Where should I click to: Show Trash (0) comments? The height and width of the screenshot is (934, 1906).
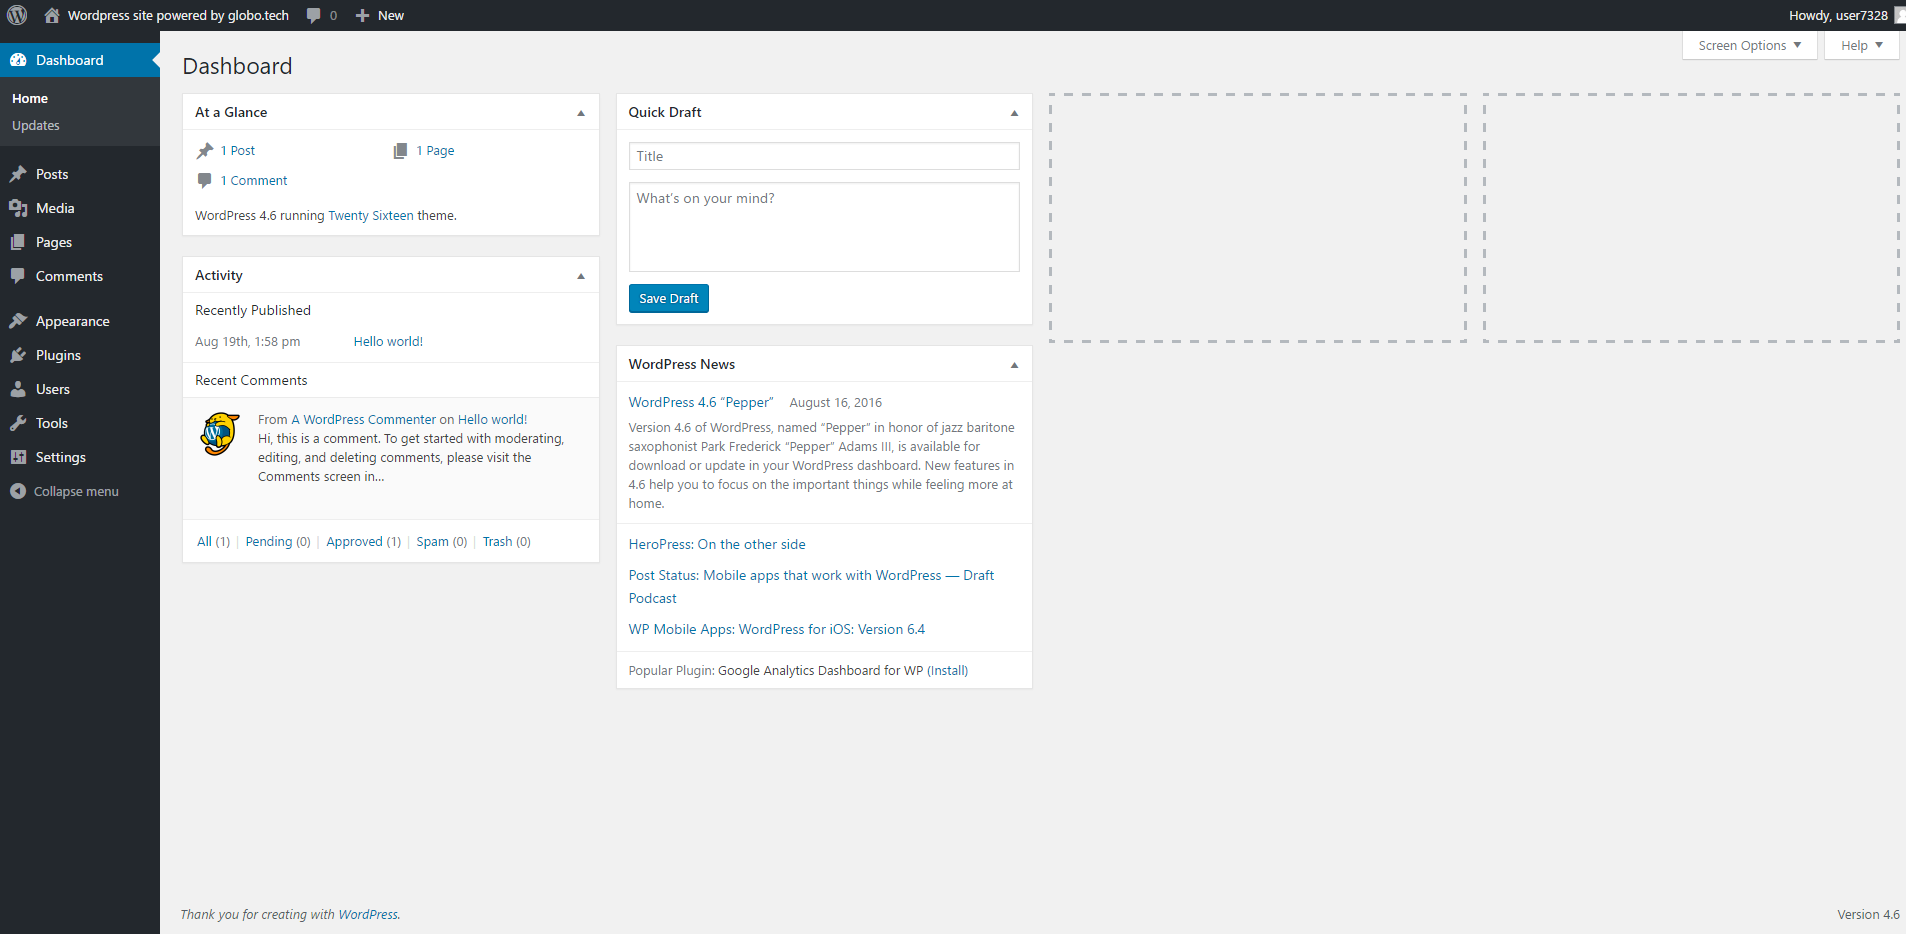(507, 541)
